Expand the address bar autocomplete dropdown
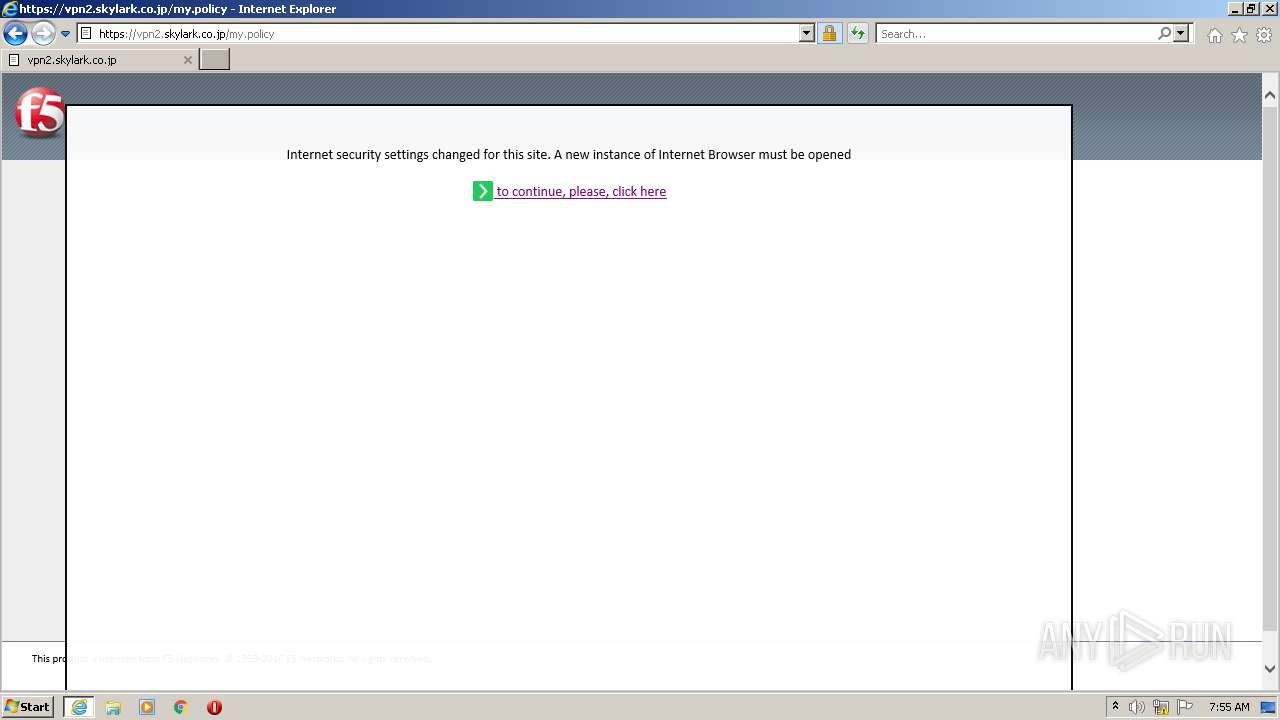 point(807,33)
